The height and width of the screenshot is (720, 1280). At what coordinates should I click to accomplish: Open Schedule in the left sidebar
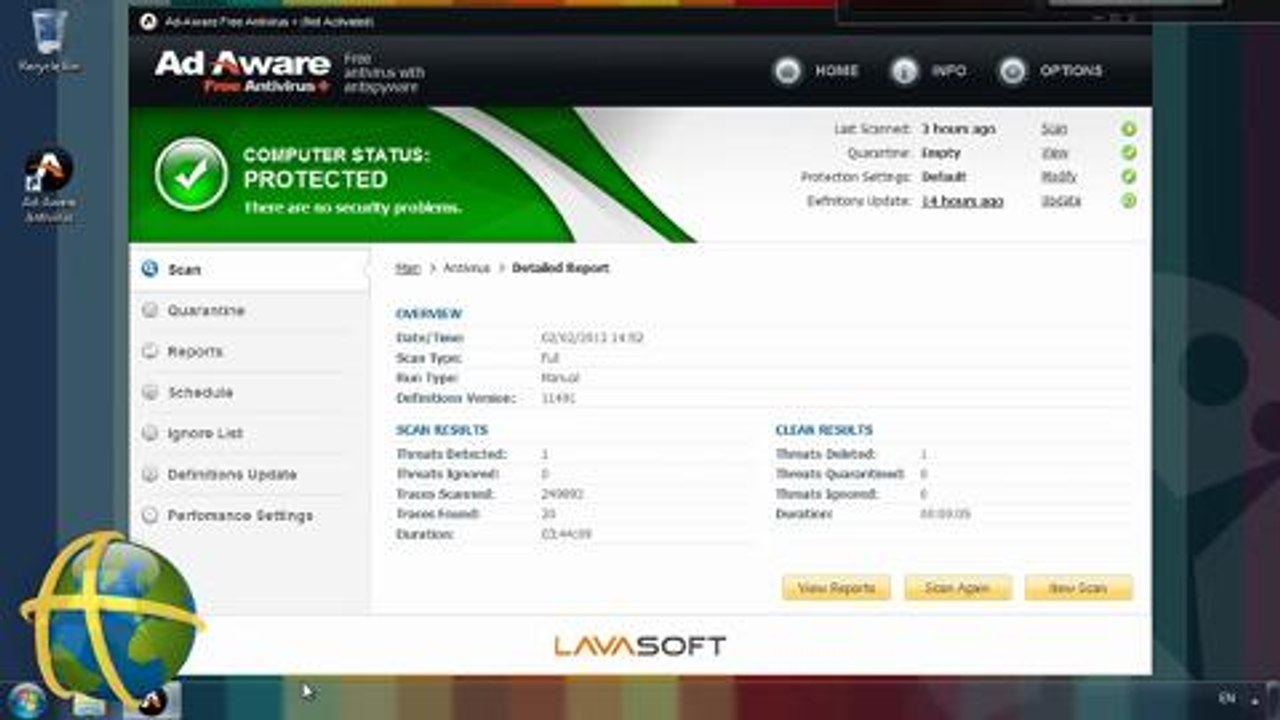click(250, 393)
